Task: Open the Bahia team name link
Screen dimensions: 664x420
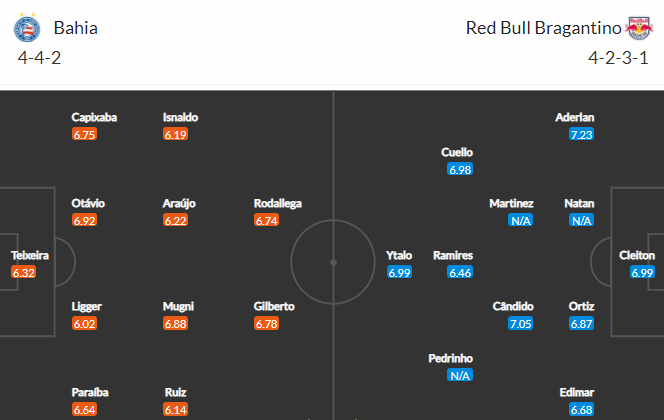Action: point(76,28)
